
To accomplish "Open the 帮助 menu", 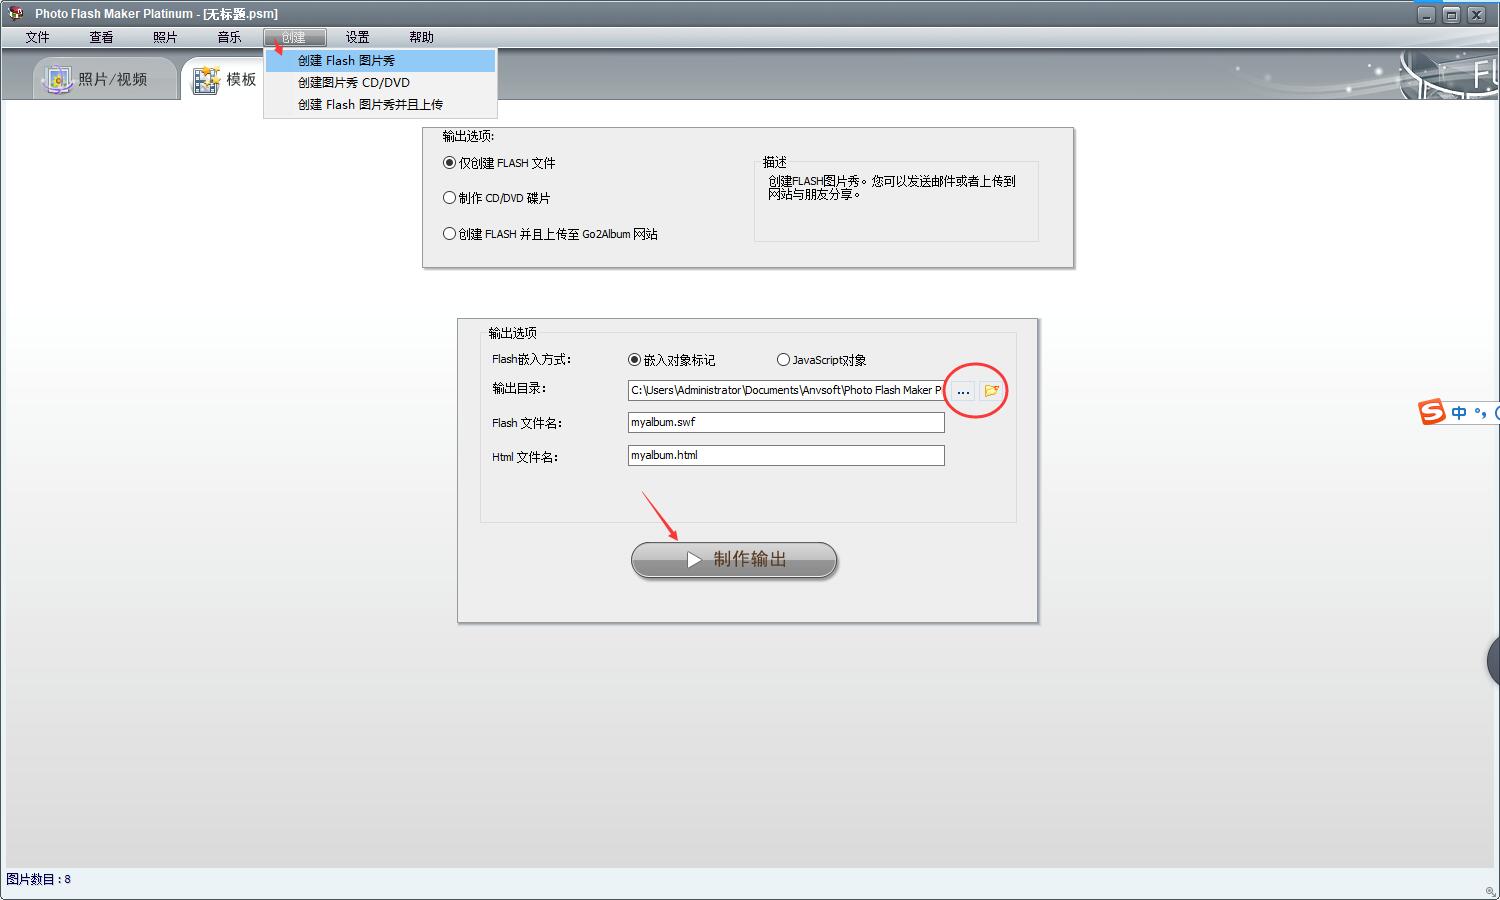I will [x=421, y=37].
